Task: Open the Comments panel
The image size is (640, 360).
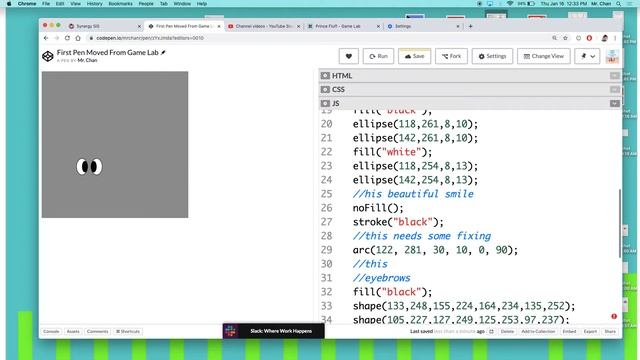Action: click(x=98, y=331)
